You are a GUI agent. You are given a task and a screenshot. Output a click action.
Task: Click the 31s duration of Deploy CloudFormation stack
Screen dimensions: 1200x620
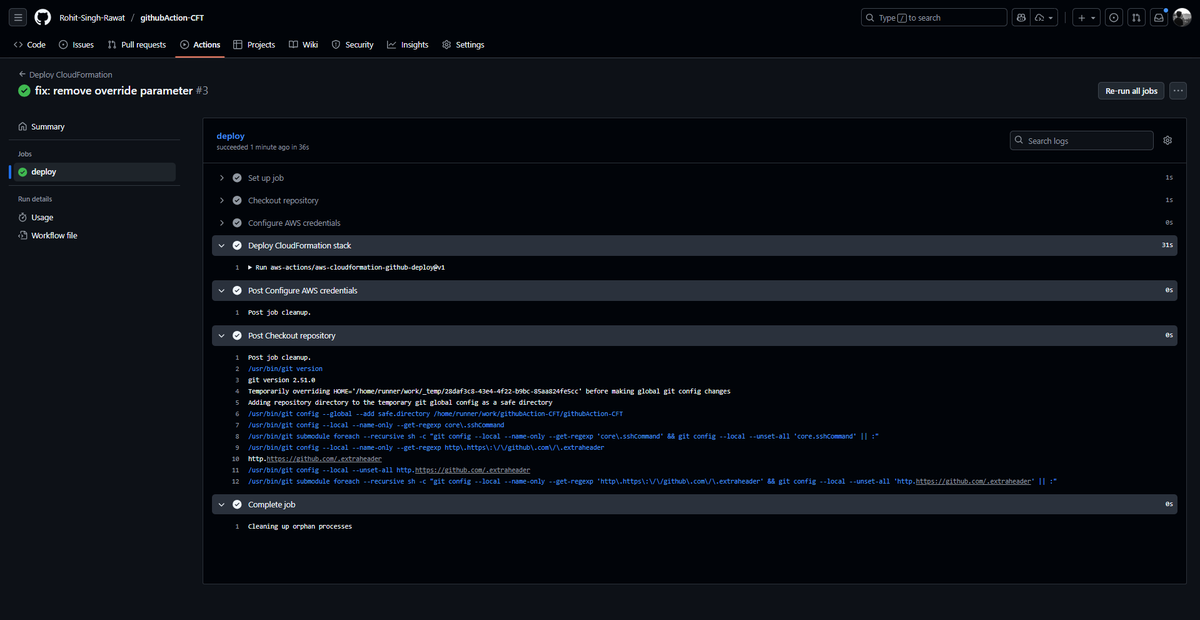point(1167,245)
